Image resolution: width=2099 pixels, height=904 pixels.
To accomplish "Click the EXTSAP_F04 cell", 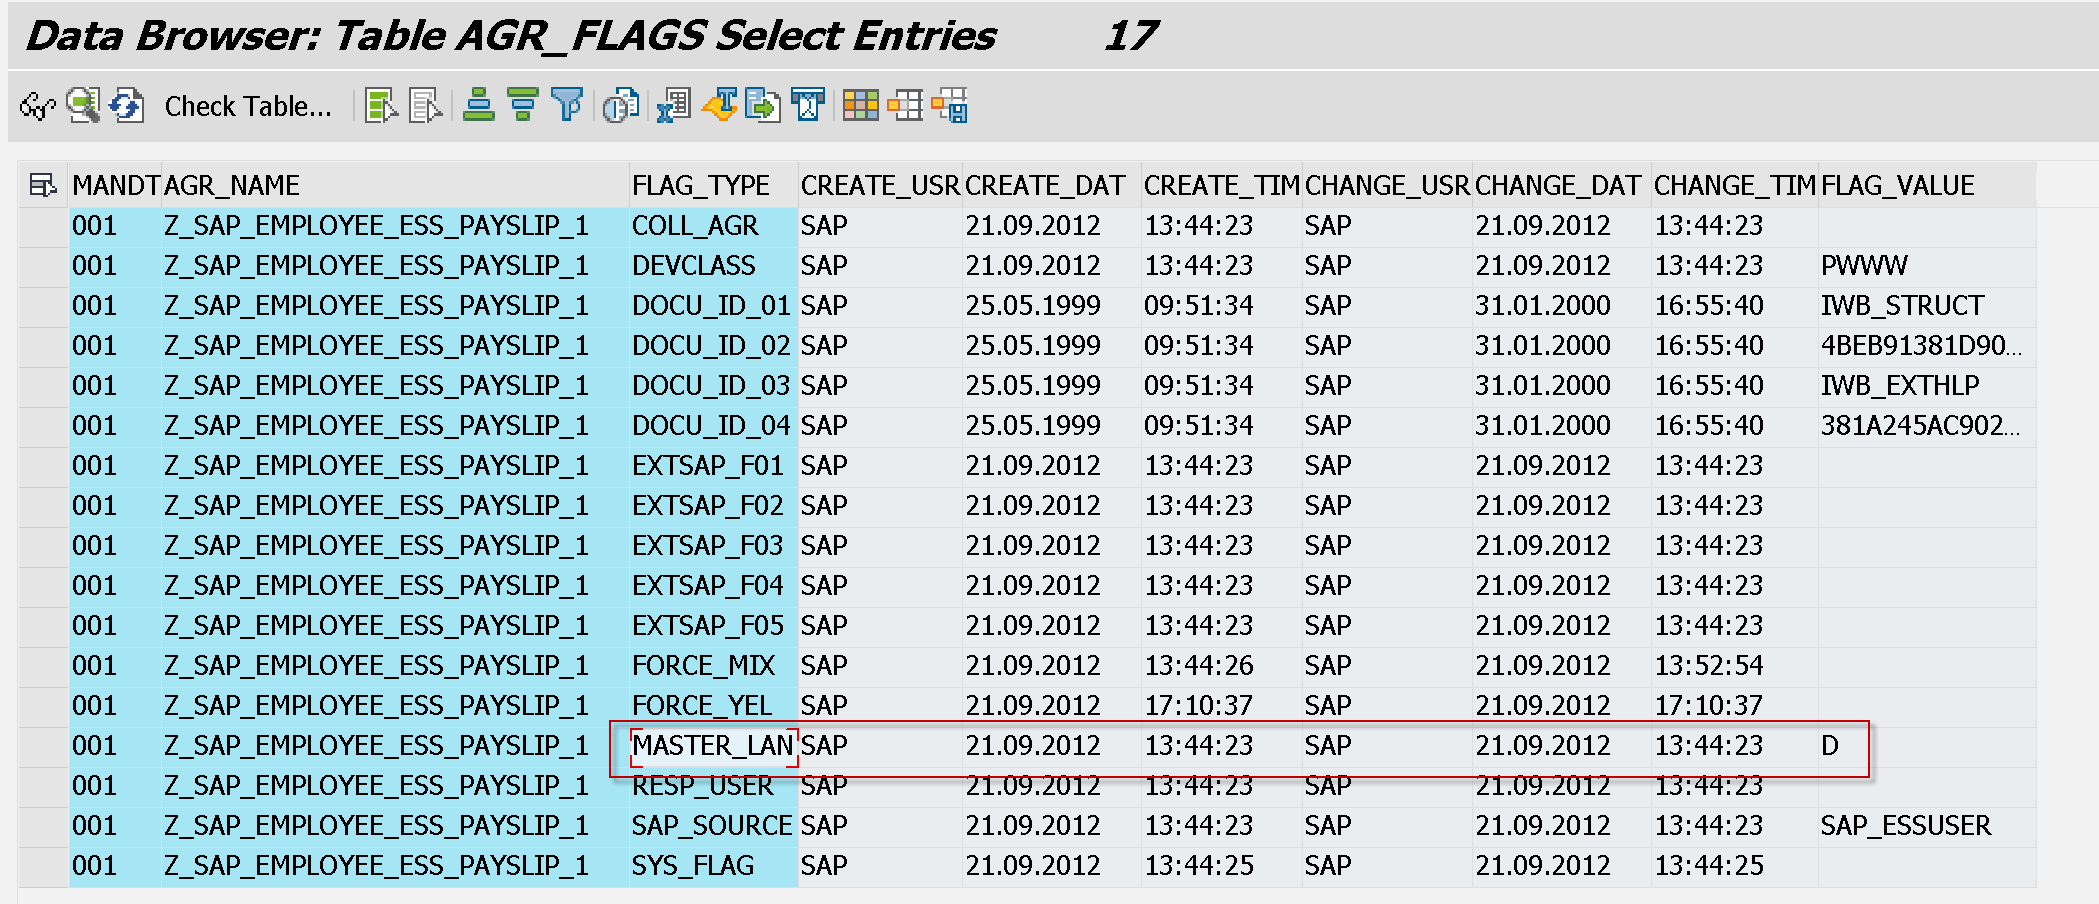I will 714,586.
